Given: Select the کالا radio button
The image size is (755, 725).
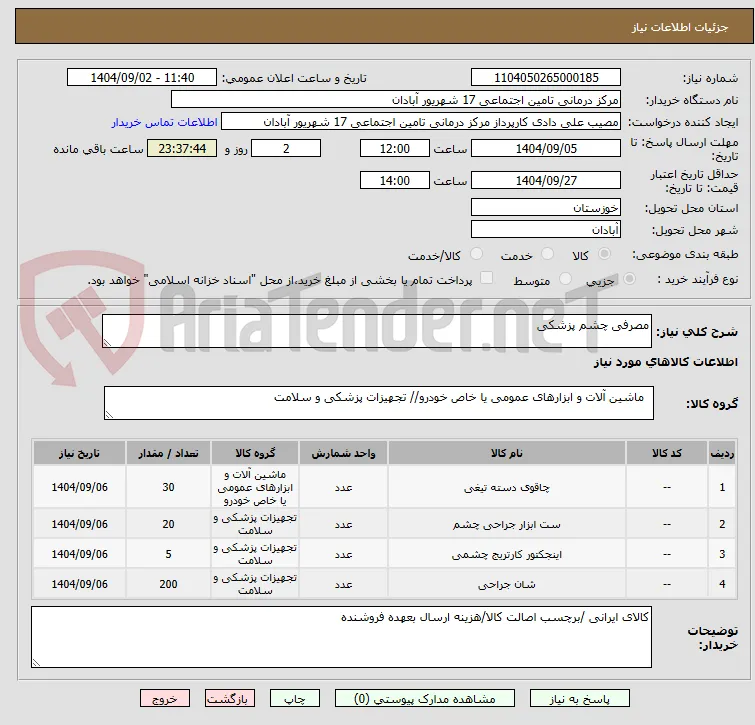Looking at the screenshot, I should [x=604, y=254].
